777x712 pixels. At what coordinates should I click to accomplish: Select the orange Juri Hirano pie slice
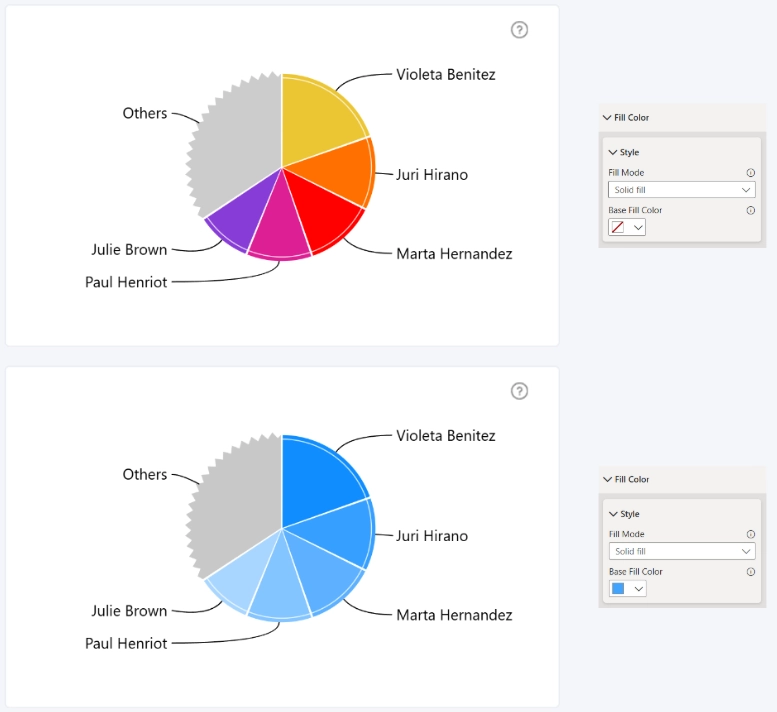click(x=337, y=171)
